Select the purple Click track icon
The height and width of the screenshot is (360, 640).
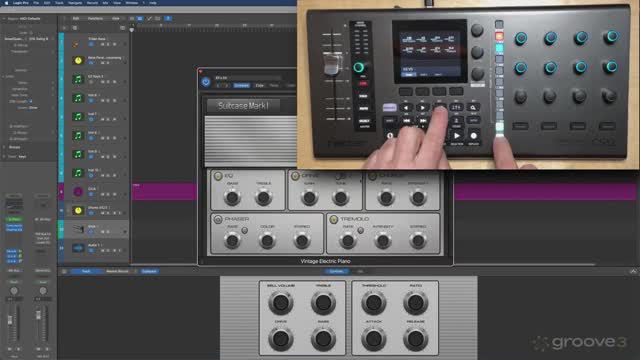coord(78,192)
